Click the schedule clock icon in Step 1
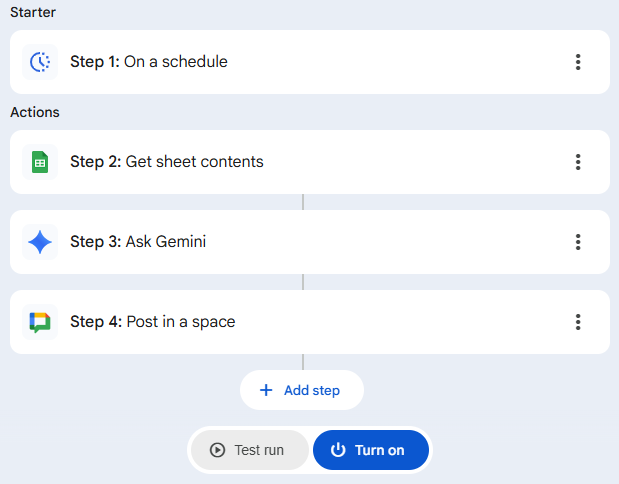 point(40,62)
